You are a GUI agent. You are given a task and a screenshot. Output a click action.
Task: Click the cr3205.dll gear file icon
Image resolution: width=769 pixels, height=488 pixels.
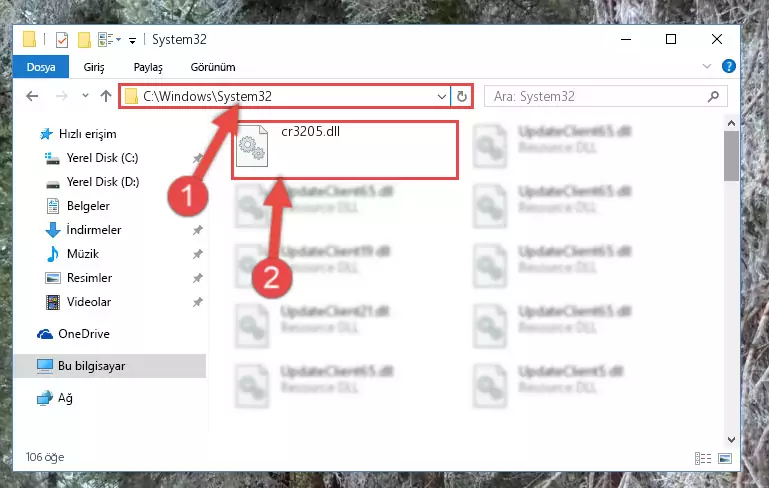pyautogui.click(x=252, y=146)
